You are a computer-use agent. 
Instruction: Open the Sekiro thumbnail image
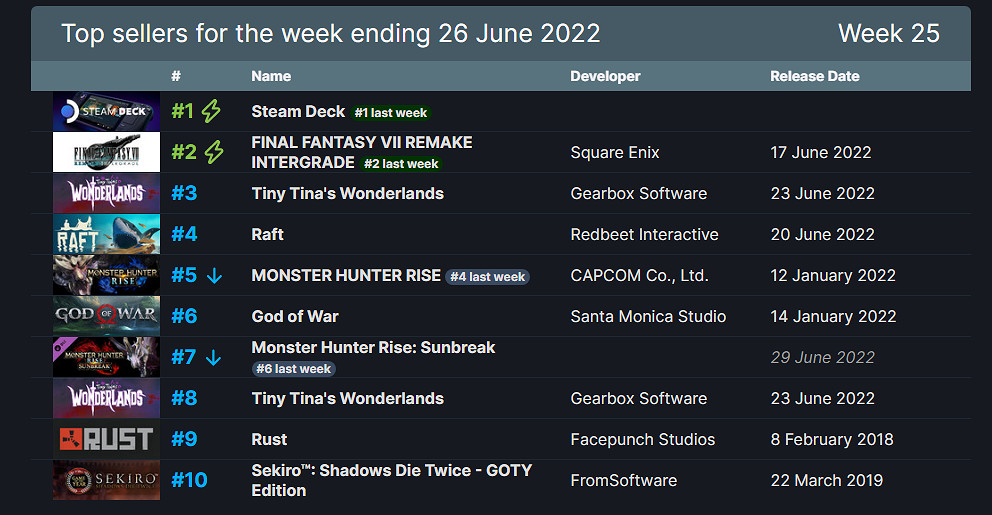pyautogui.click(x=106, y=480)
